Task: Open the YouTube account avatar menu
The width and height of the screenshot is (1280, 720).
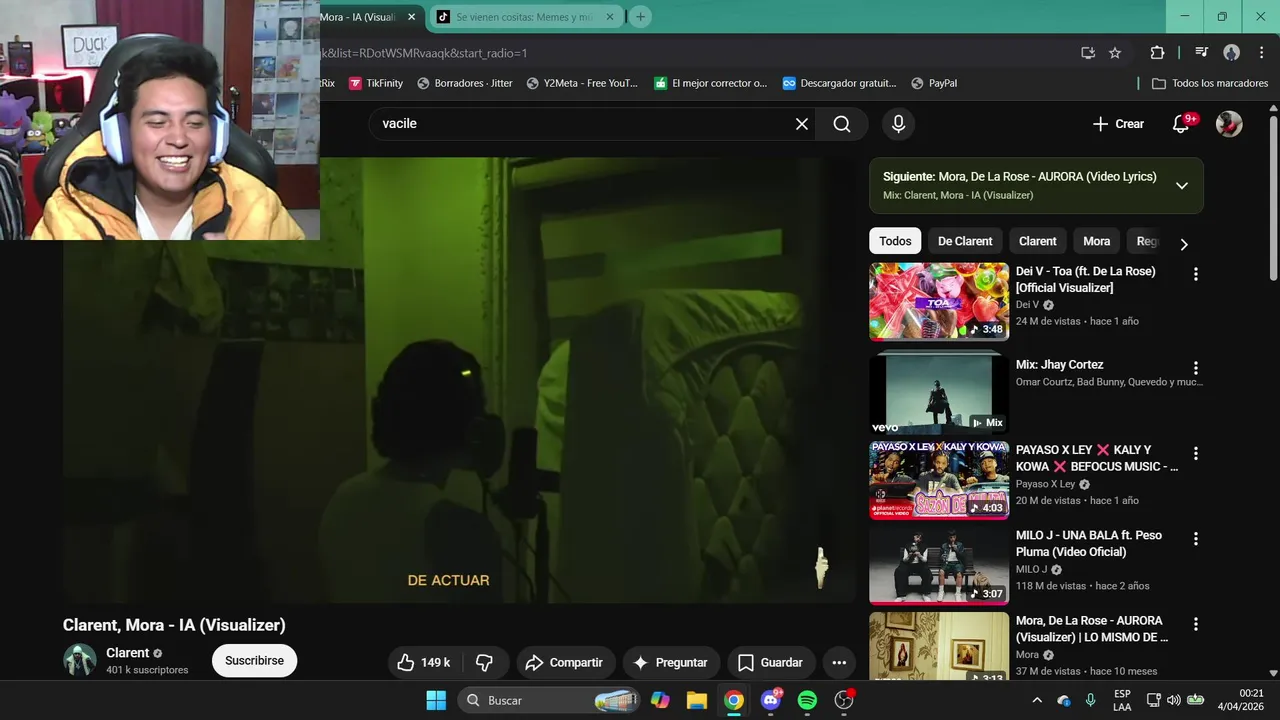Action: pyautogui.click(x=1229, y=124)
